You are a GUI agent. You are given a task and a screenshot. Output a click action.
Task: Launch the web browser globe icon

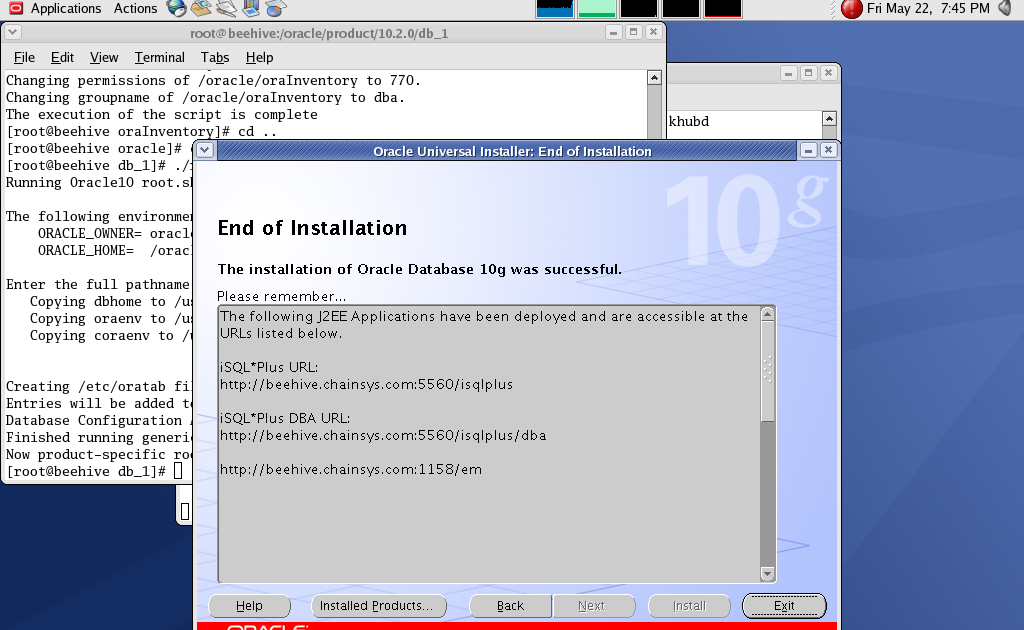point(176,8)
